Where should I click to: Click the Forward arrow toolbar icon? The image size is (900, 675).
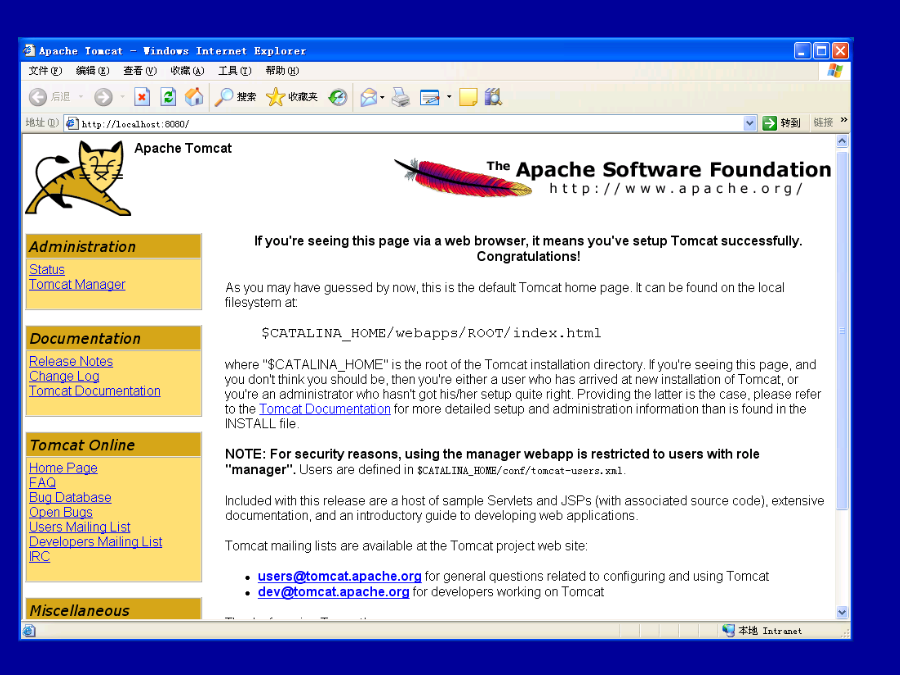(x=103, y=97)
